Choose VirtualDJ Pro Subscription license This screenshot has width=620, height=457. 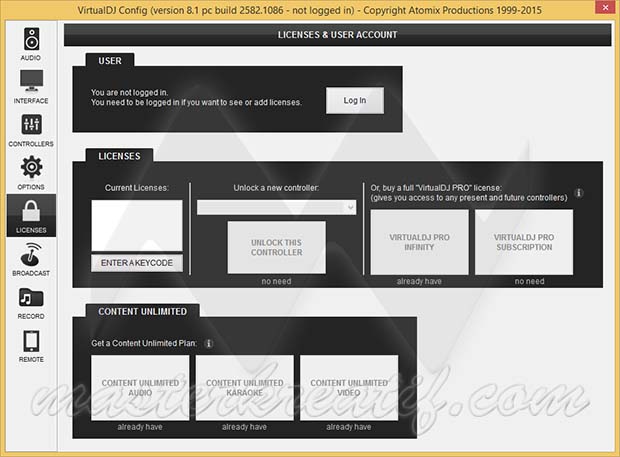pos(524,242)
